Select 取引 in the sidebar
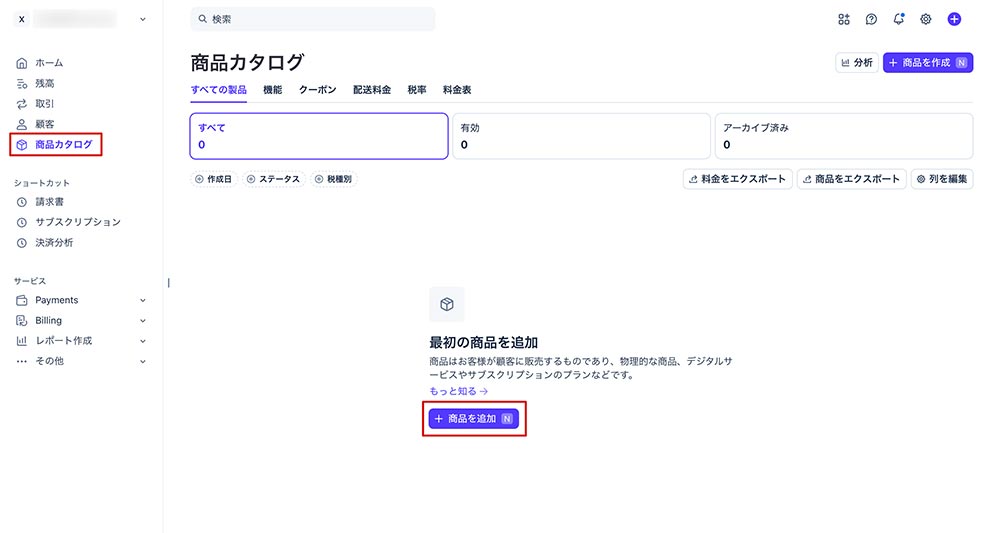This screenshot has height=533, width=1000. click(x=44, y=104)
